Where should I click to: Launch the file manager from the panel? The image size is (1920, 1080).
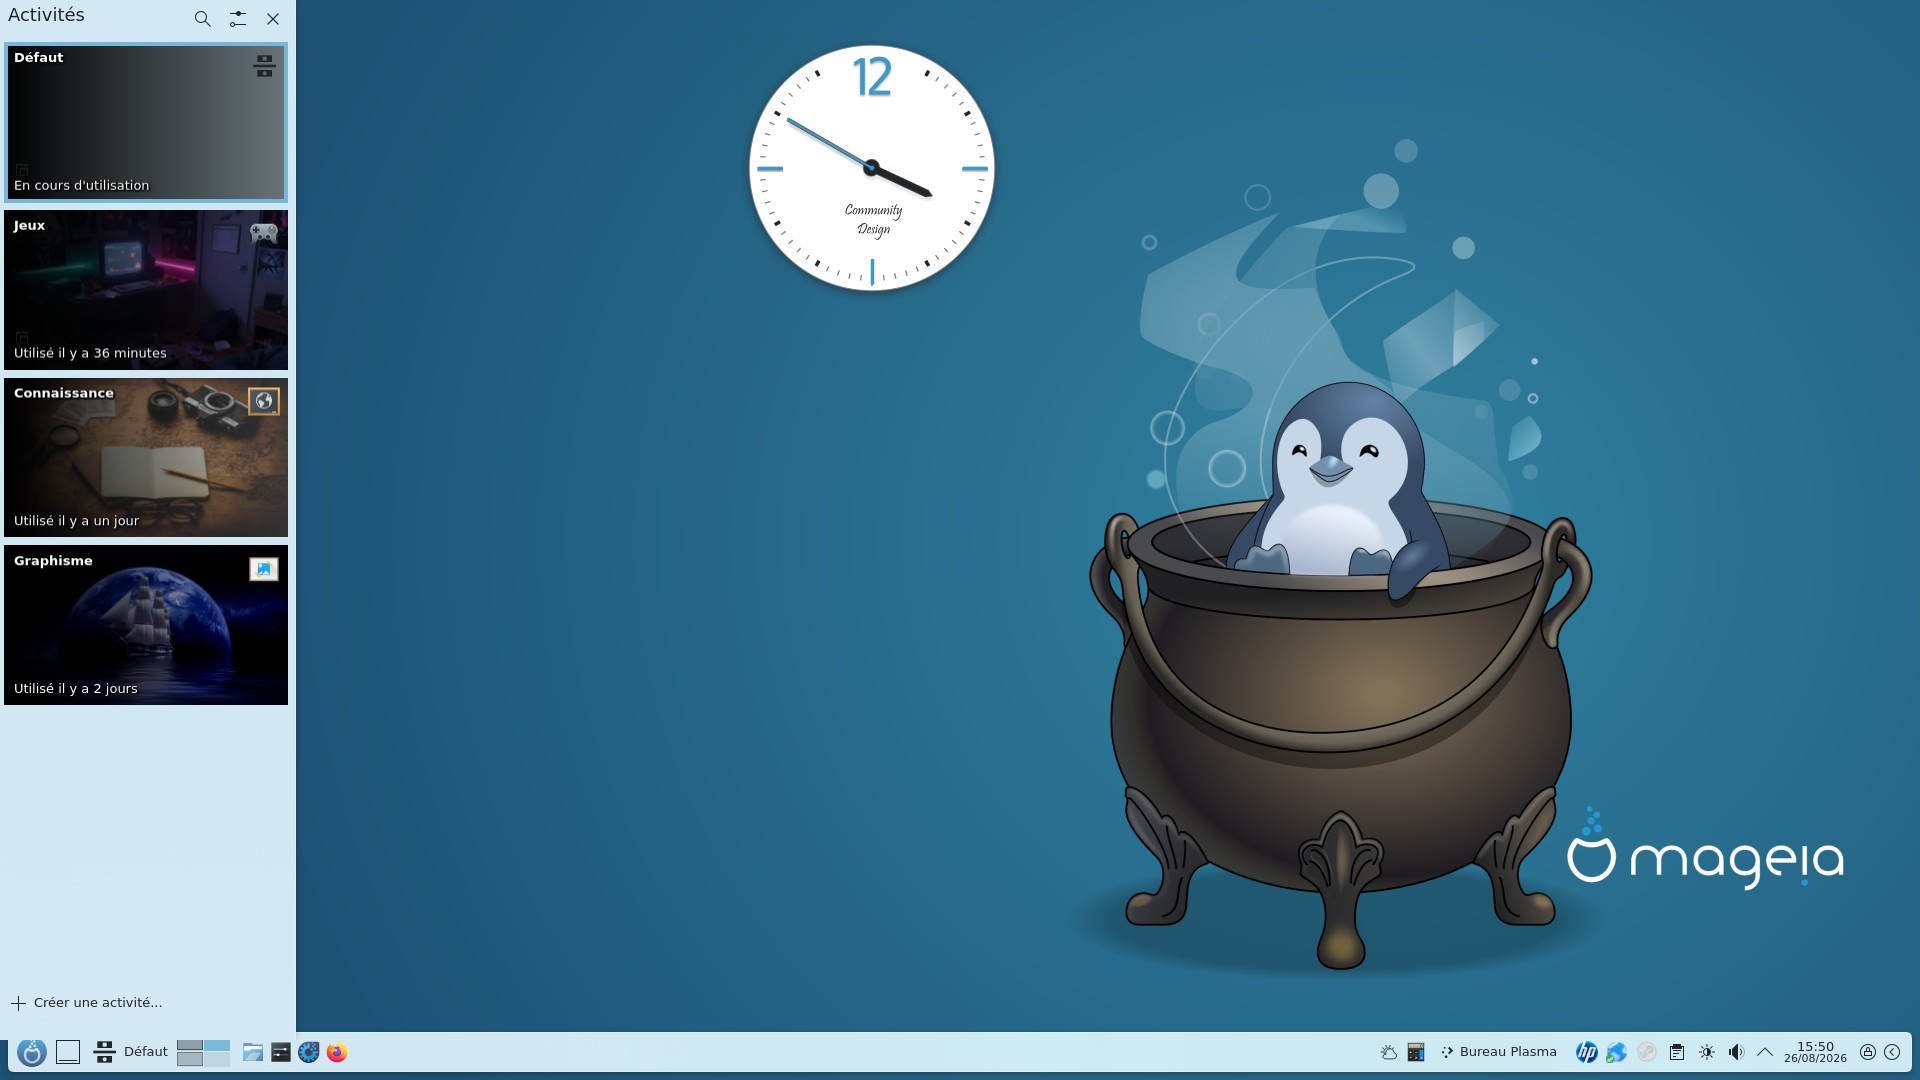(x=253, y=1052)
